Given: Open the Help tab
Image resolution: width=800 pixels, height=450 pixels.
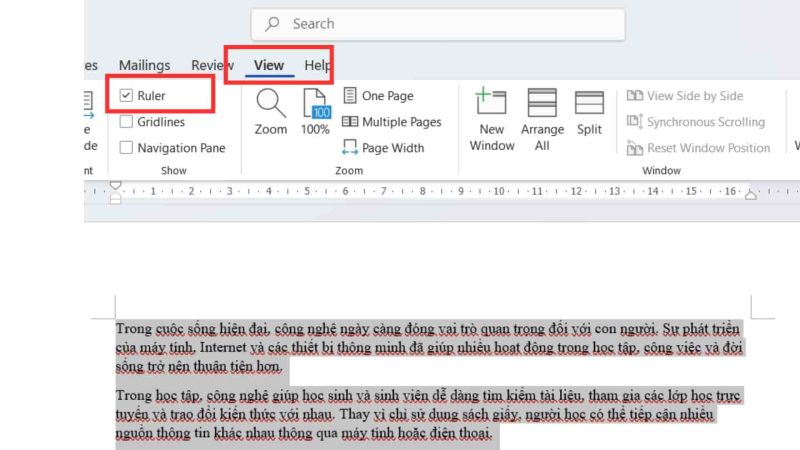Looking at the screenshot, I should 317,65.
